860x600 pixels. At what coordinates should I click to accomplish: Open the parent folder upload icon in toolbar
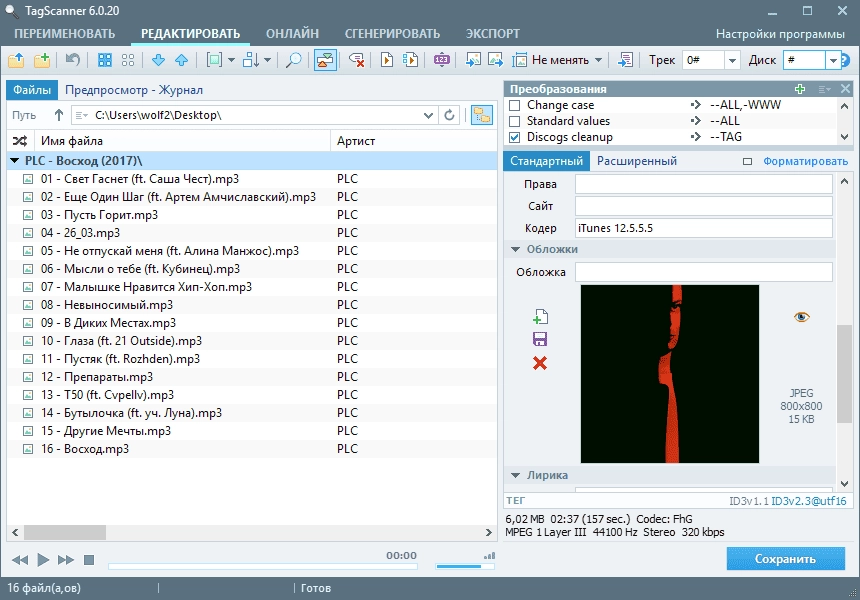coord(16,60)
